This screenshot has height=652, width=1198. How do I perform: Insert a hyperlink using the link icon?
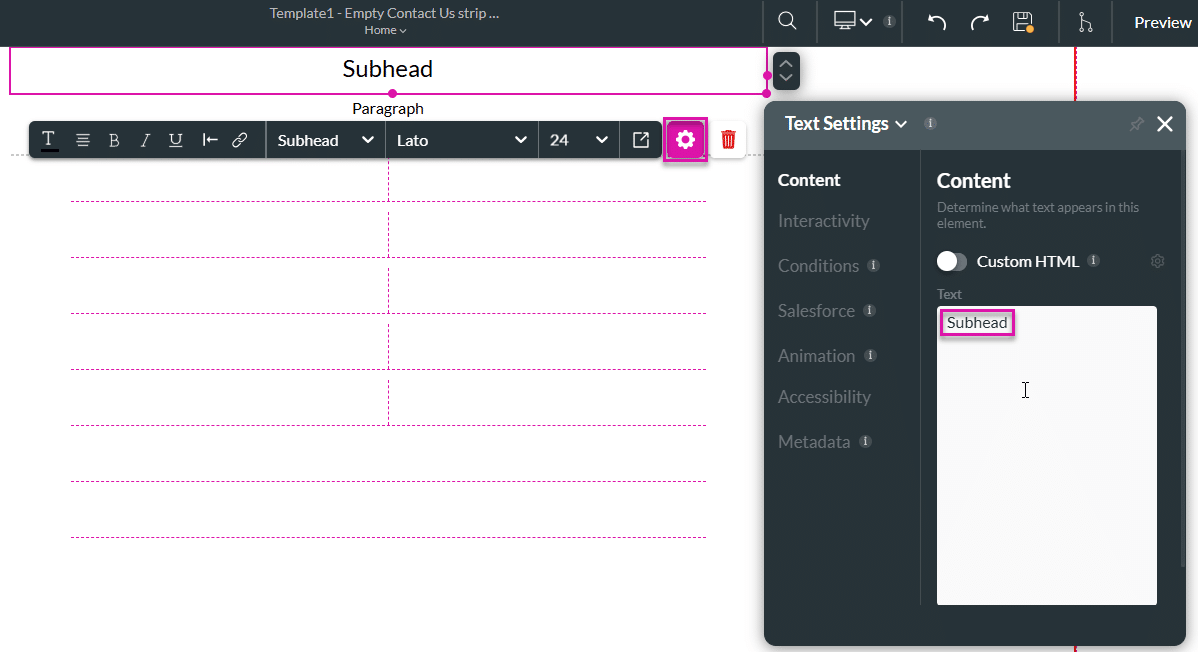[x=239, y=139]
